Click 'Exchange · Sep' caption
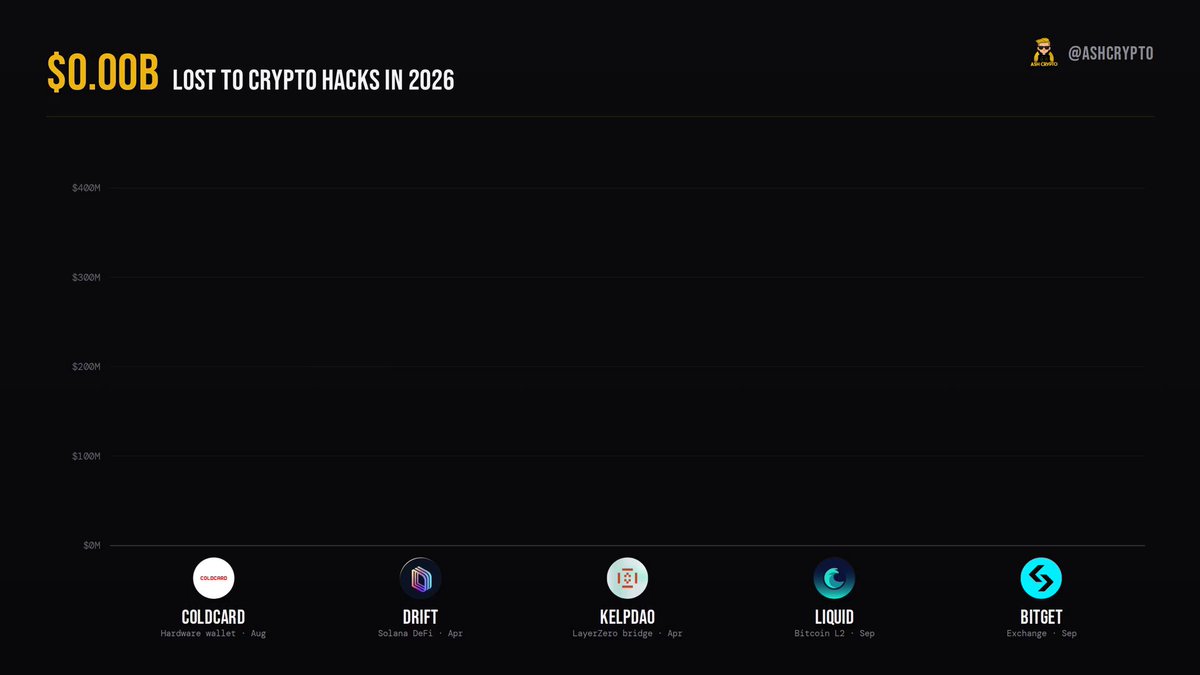The height and width of the screenshot is (675, 1200). 1041,634
